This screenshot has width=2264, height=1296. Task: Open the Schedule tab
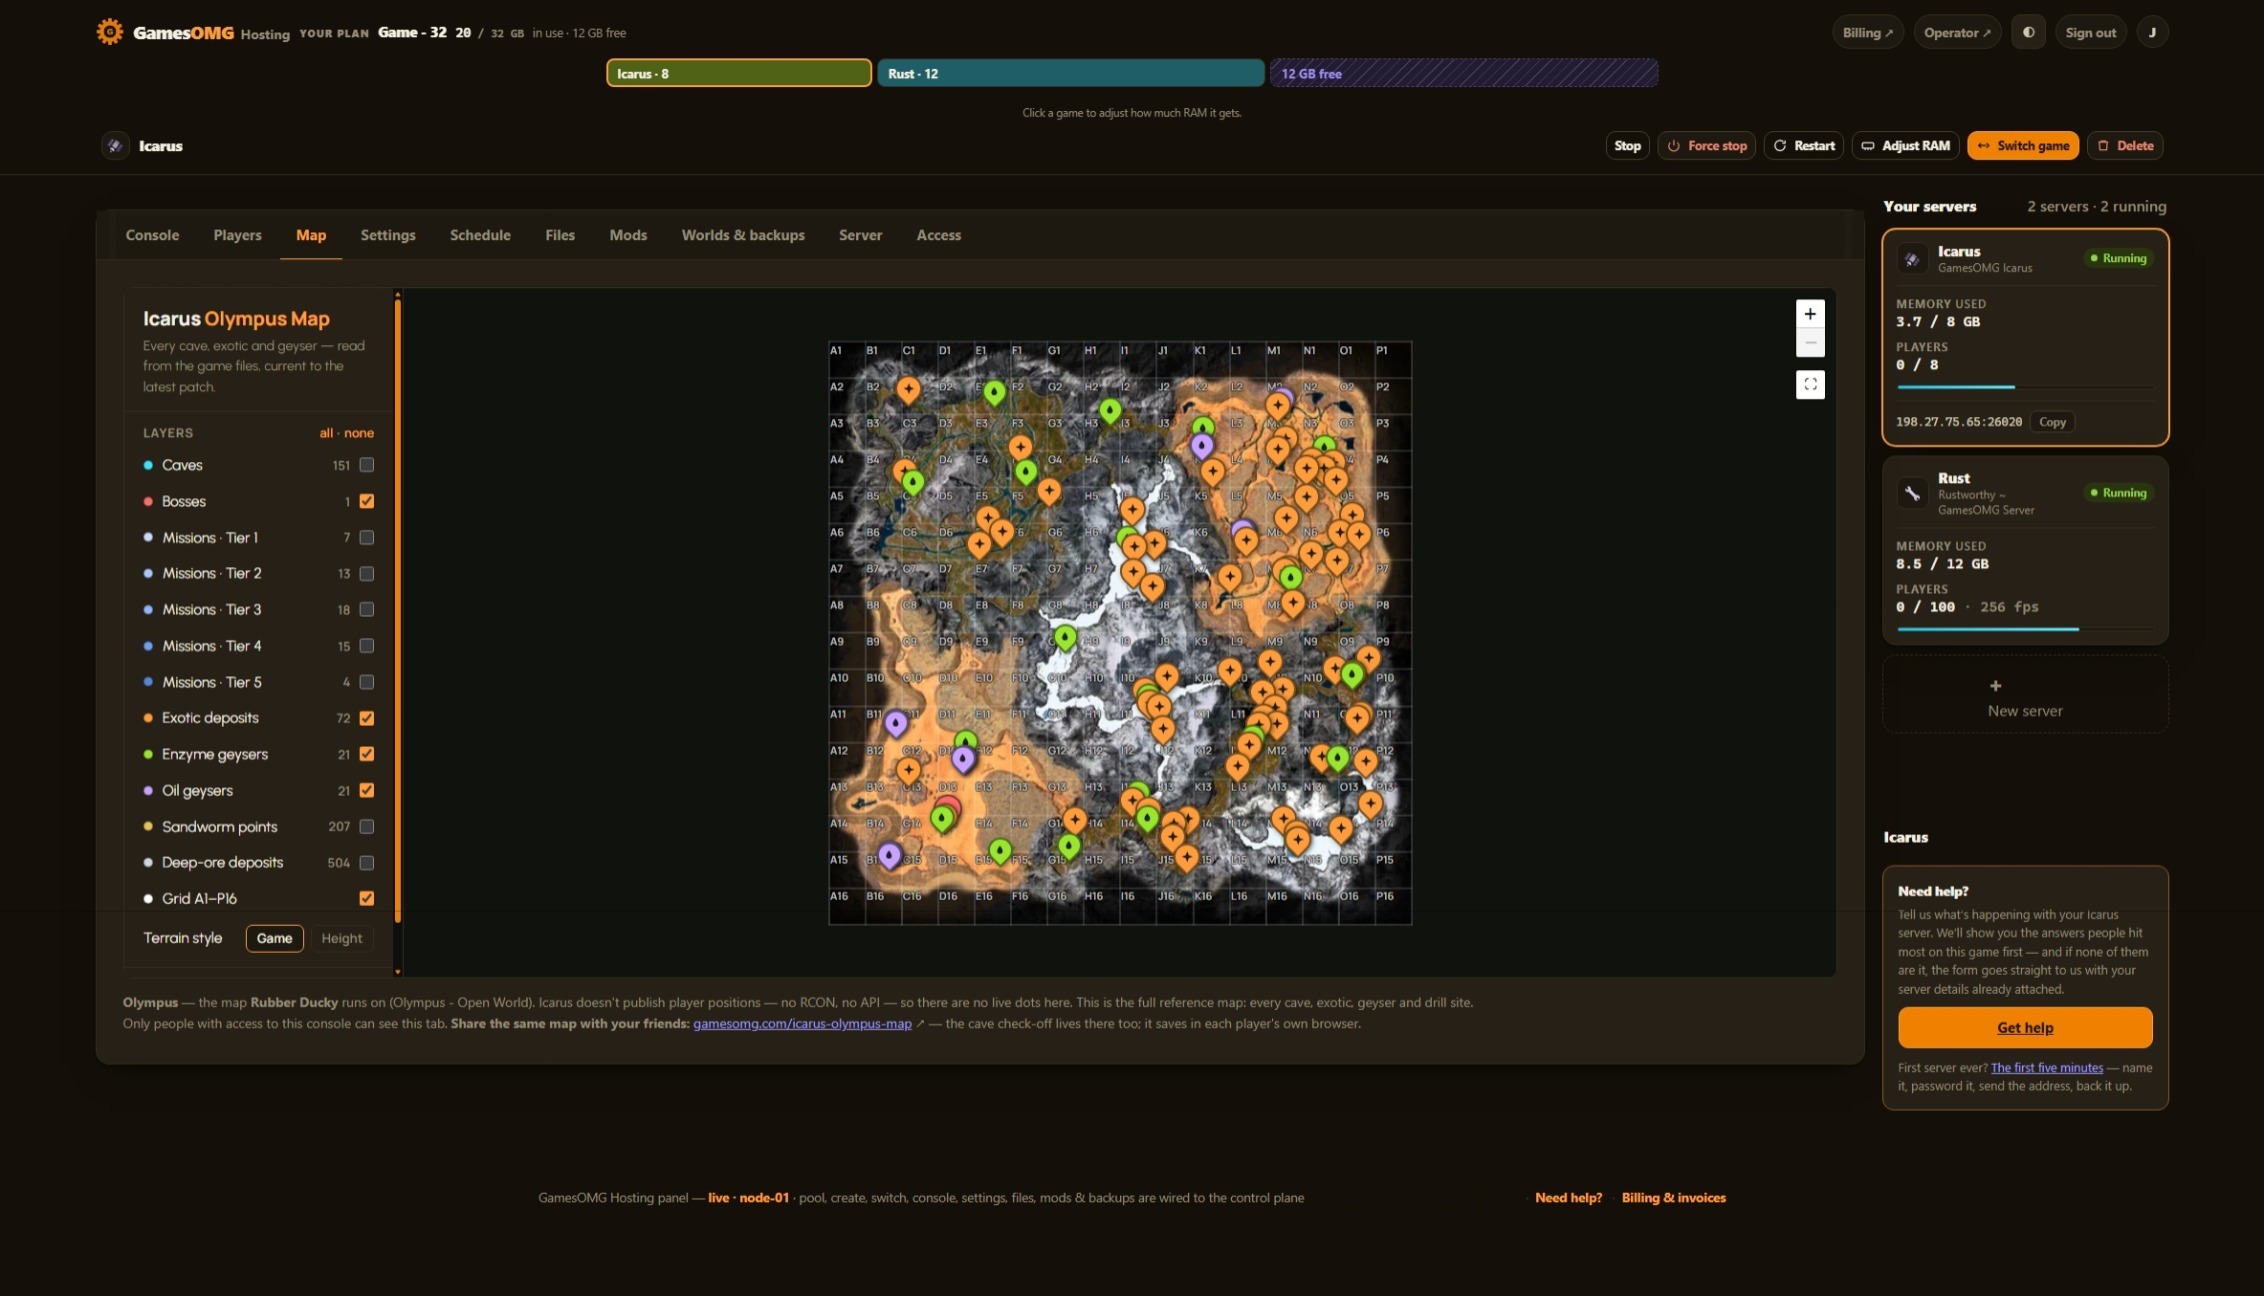(480, 235)
